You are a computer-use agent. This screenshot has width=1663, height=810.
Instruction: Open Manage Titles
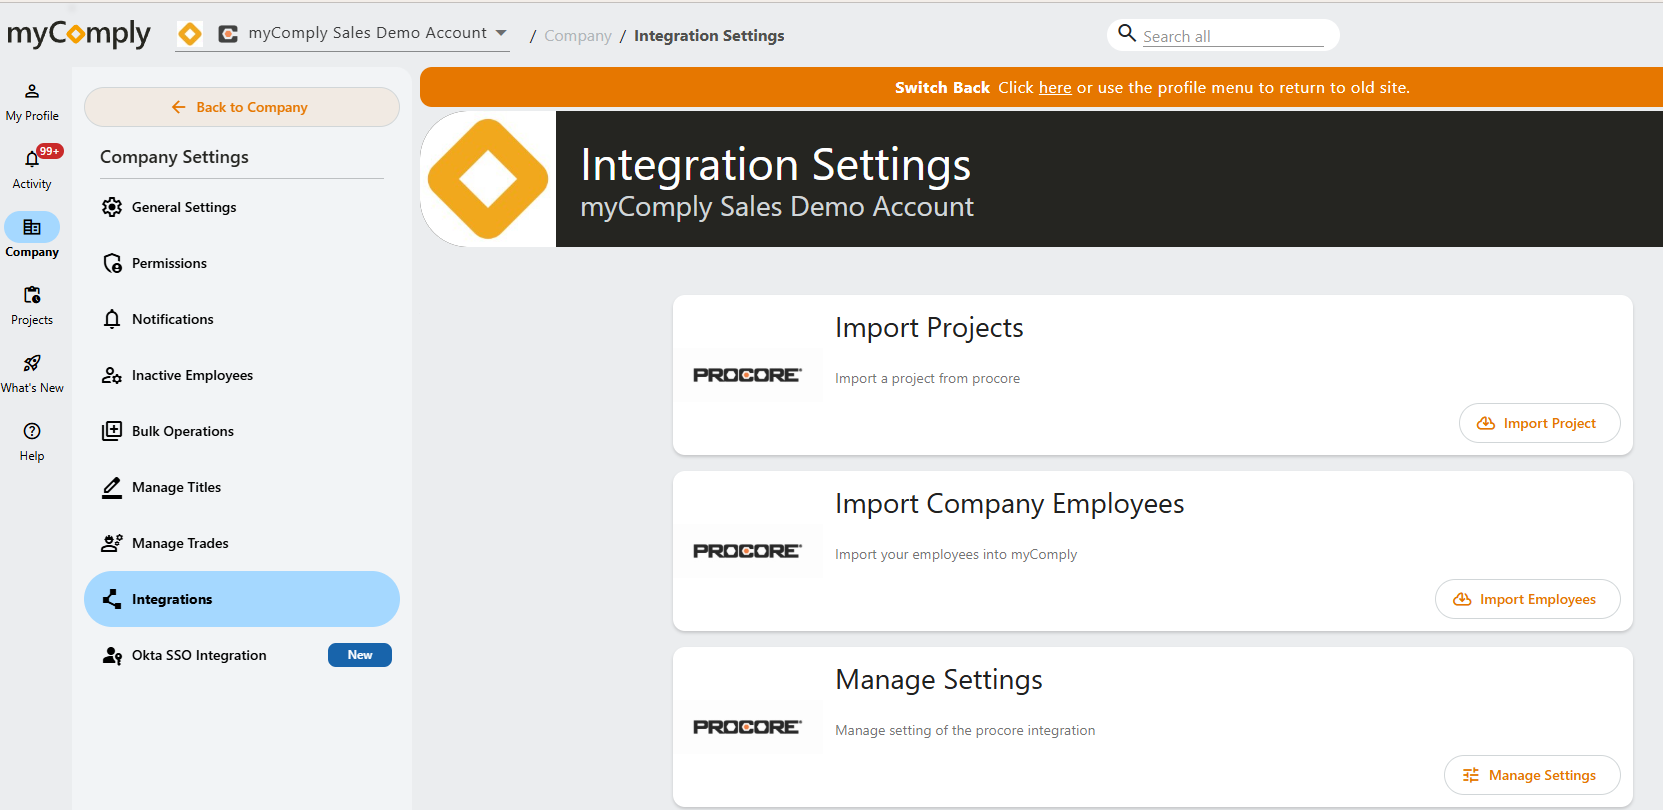(x=242, y=487)
